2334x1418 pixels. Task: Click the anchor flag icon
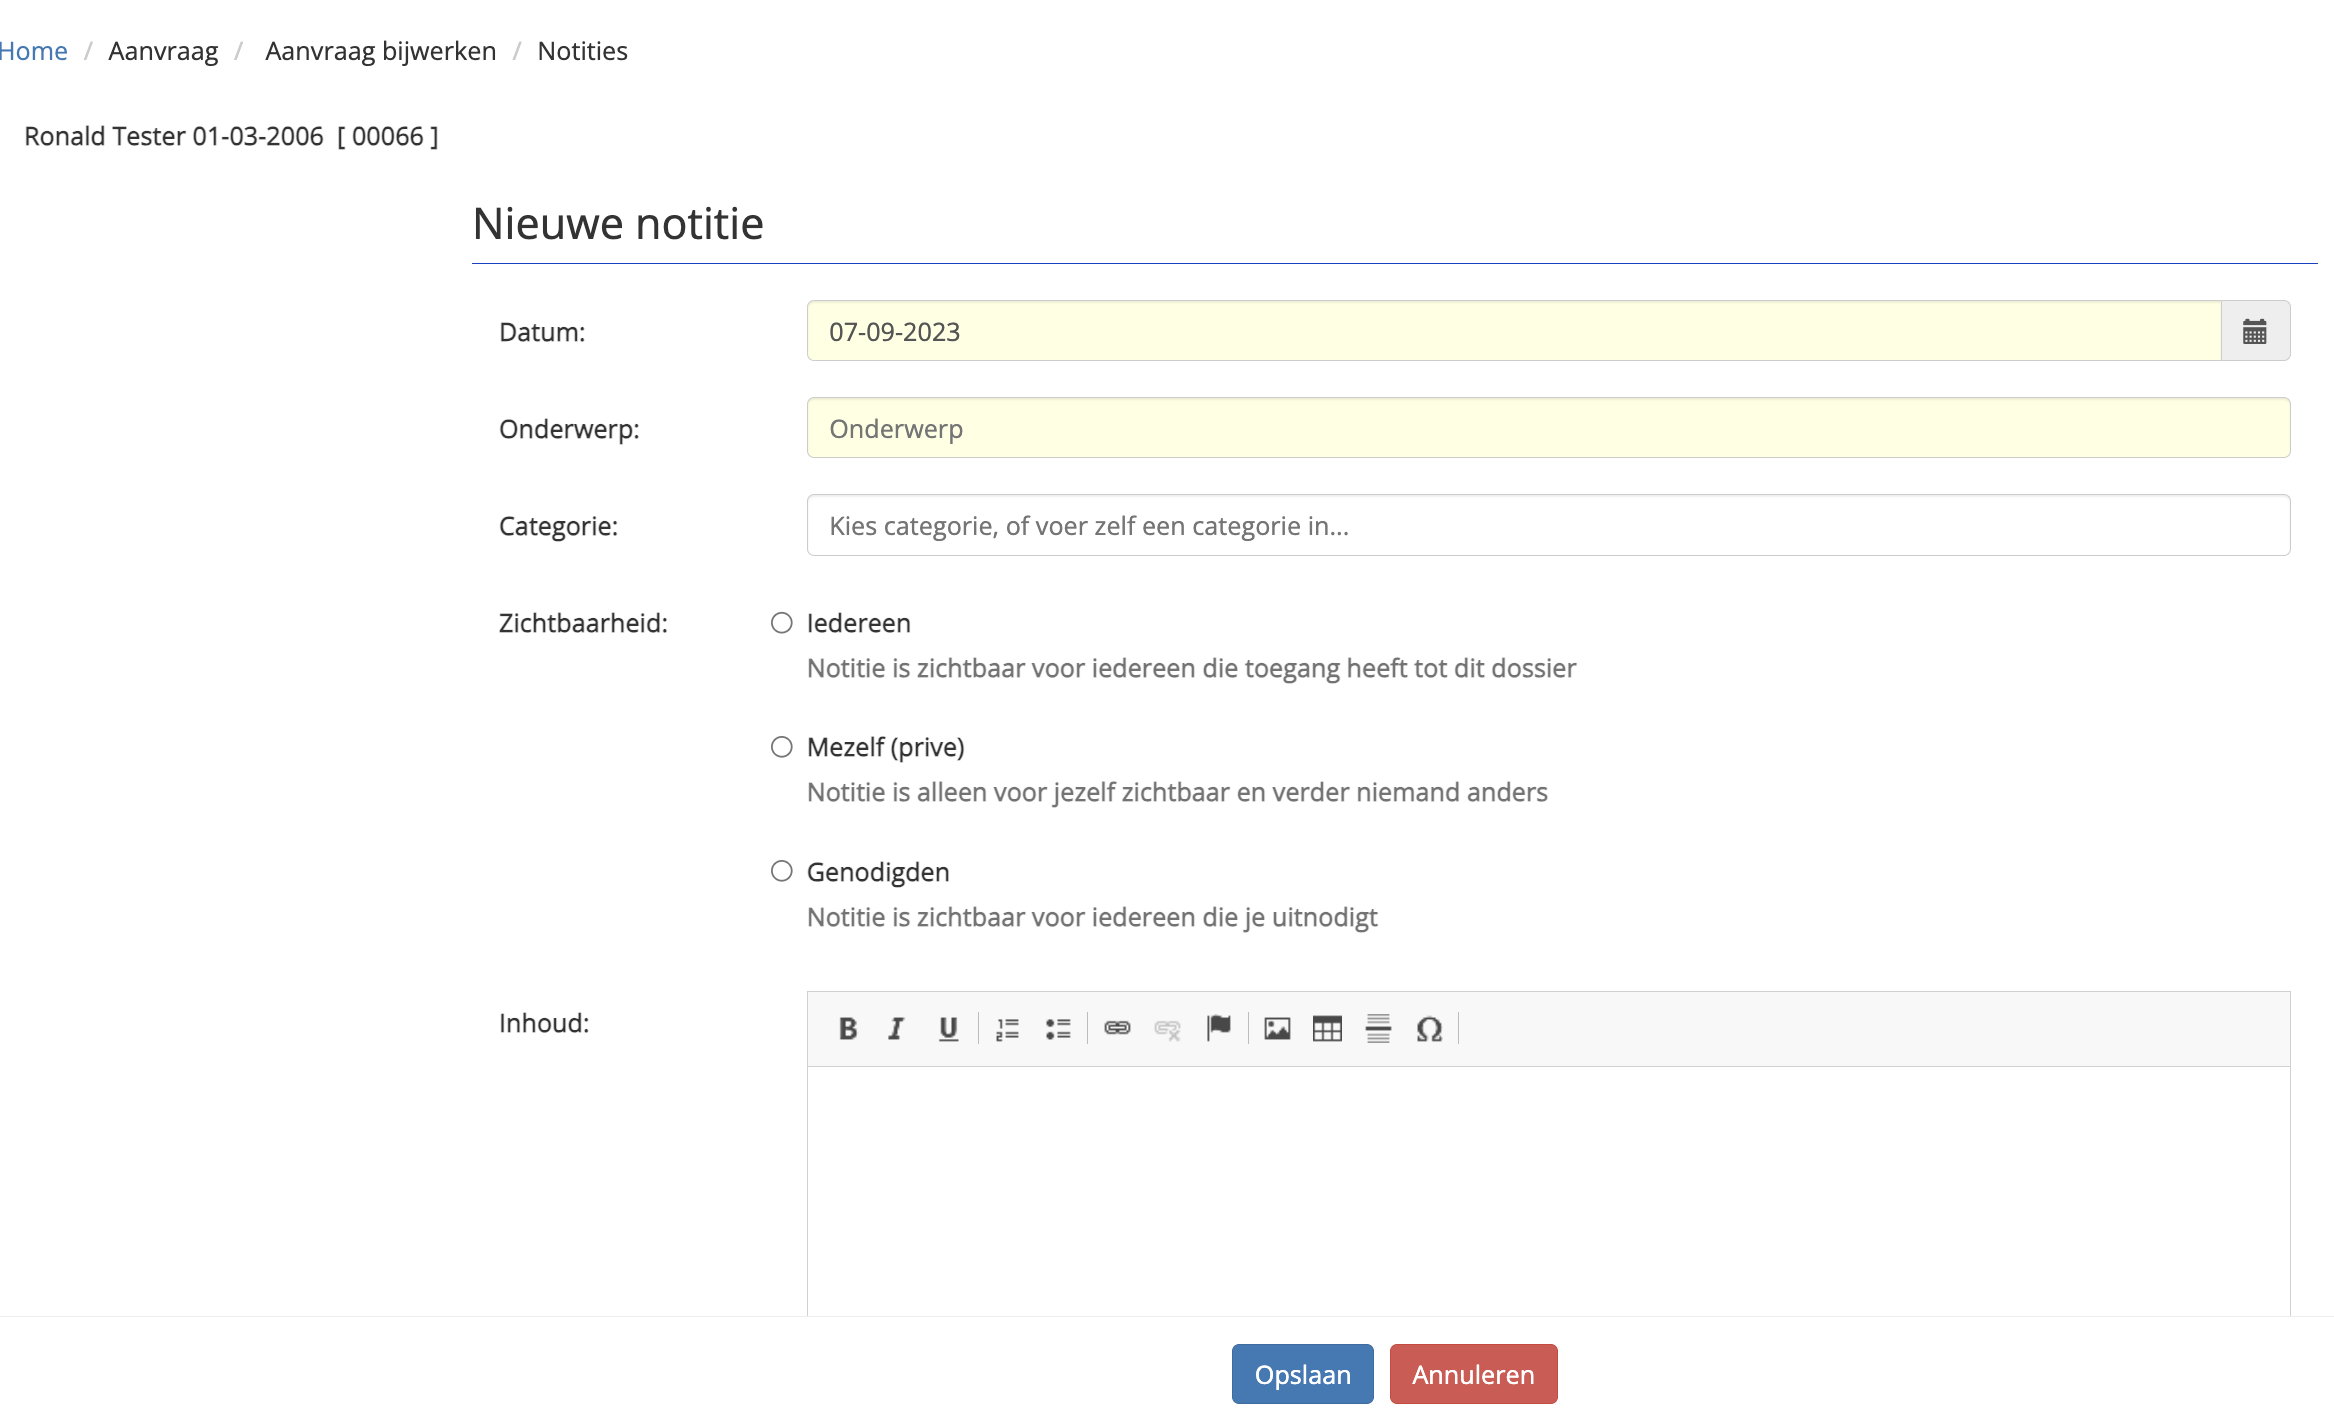(x=1218, y=1028)
